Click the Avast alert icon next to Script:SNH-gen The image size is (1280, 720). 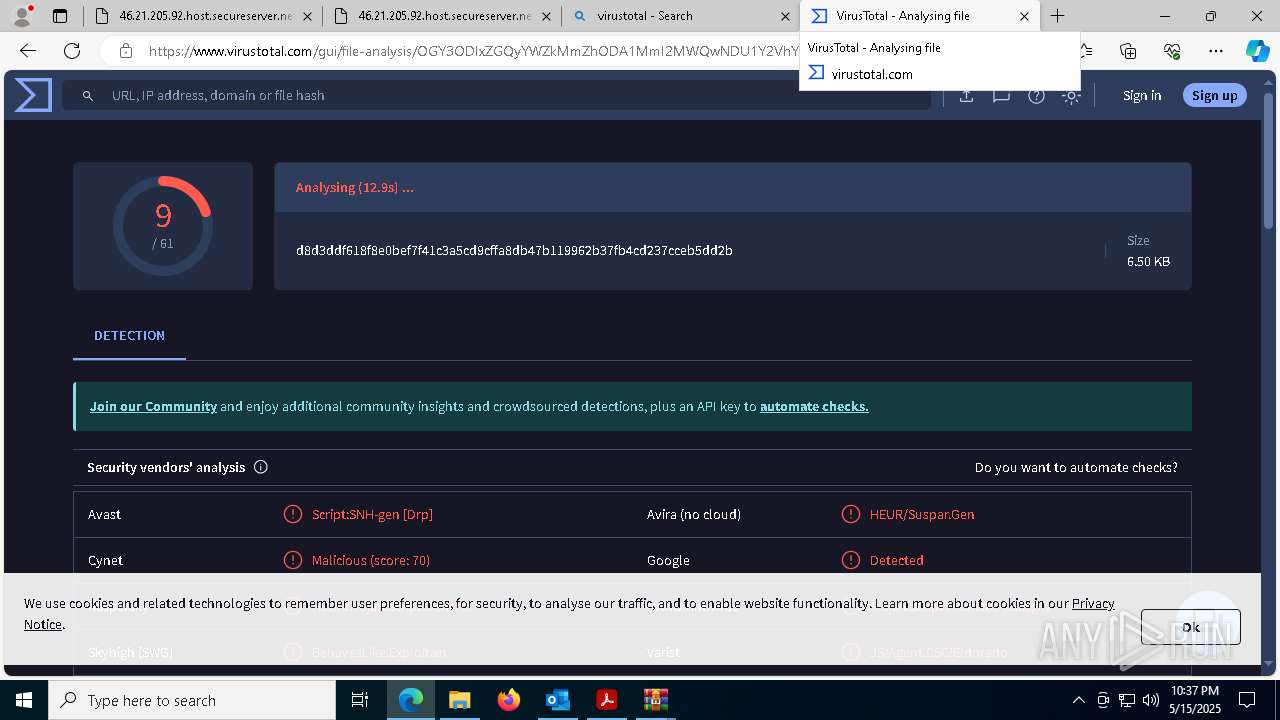coord(293,514)
